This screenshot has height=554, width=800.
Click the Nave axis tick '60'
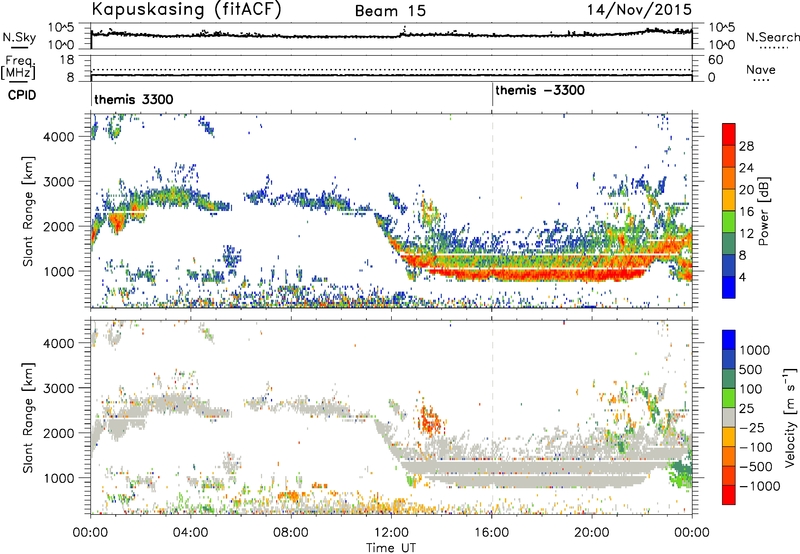[716, 60]
